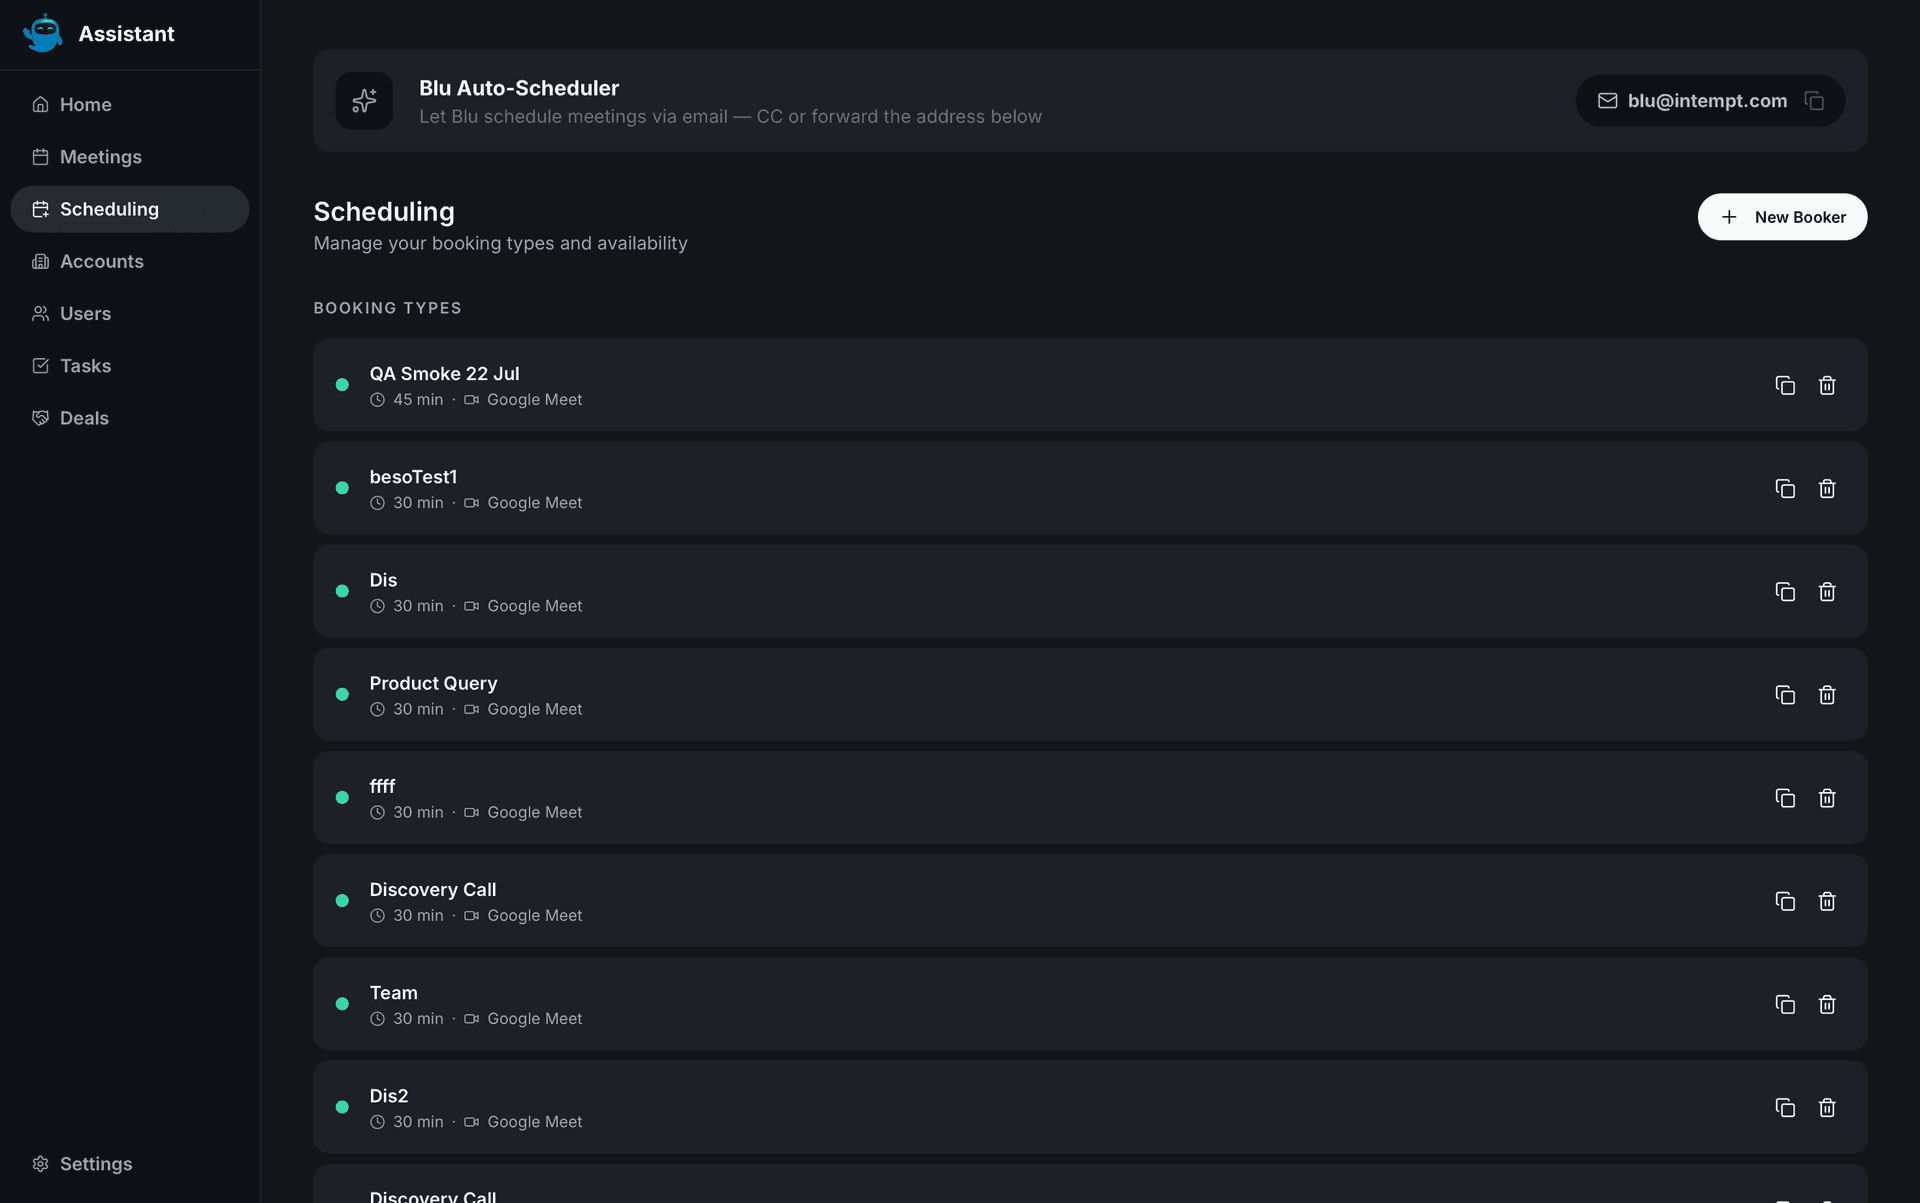Copy the Dis booking type
Viewport: 1920px width, 1203px height.
coord(1785,591)
